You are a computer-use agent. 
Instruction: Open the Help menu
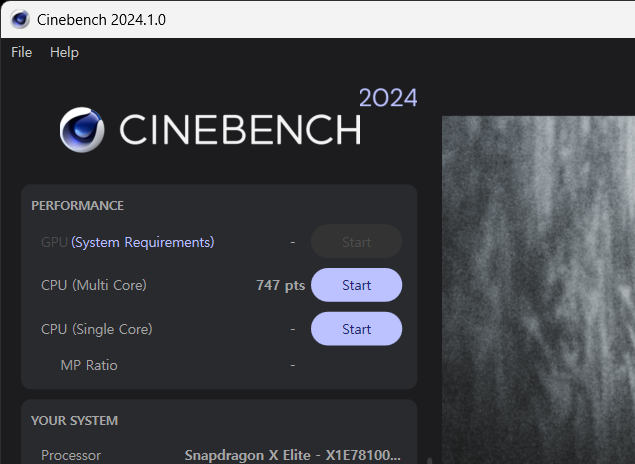[x=64, y=52]
